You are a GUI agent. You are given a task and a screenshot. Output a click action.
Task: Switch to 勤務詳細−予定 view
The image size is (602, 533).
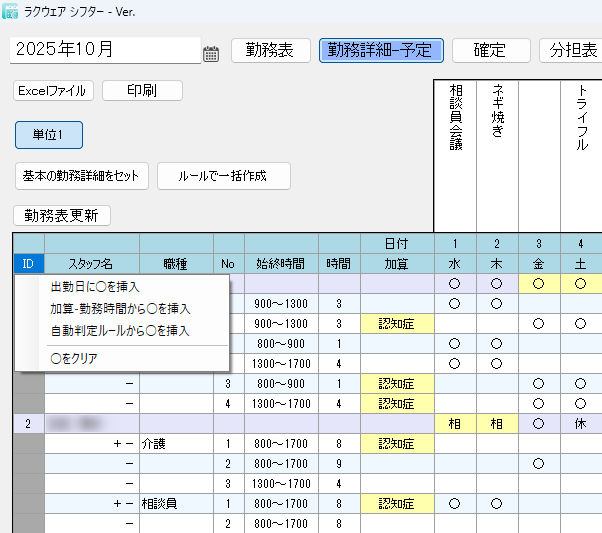(381, 50)
